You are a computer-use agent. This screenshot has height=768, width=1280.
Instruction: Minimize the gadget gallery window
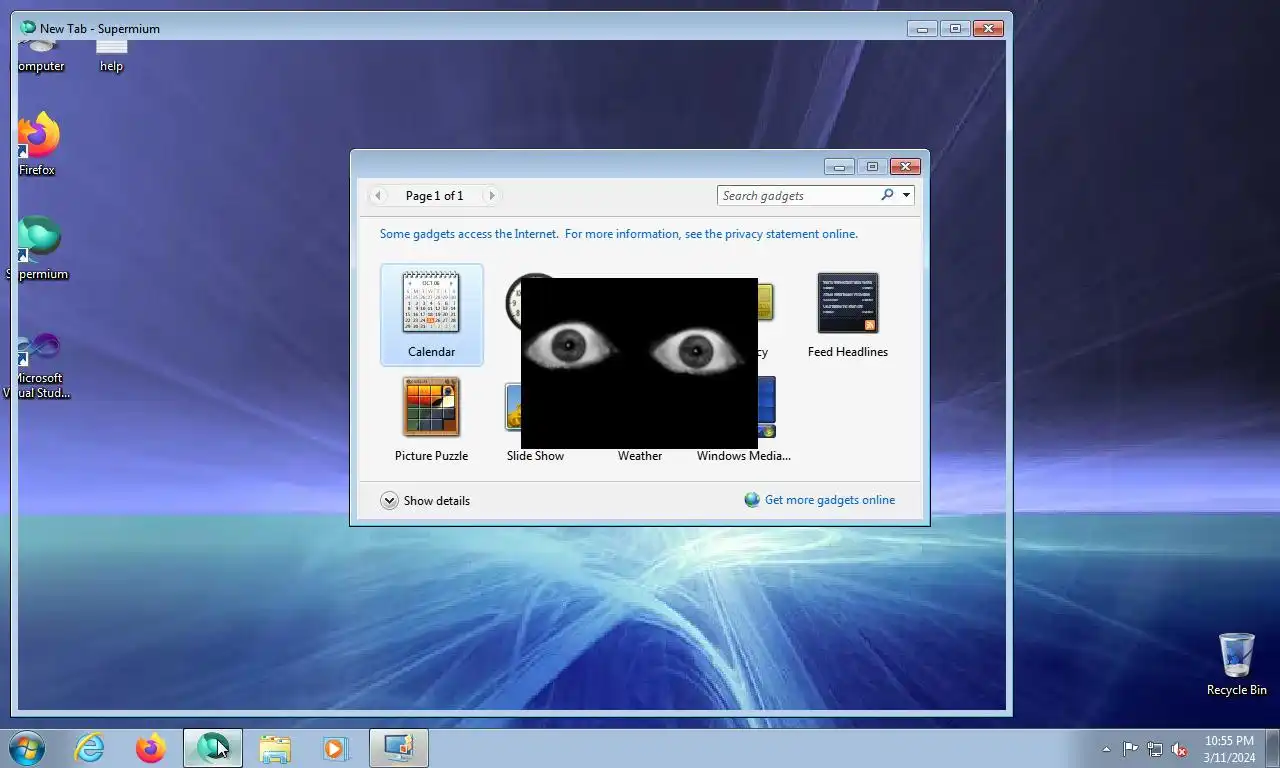coord(839,167)
